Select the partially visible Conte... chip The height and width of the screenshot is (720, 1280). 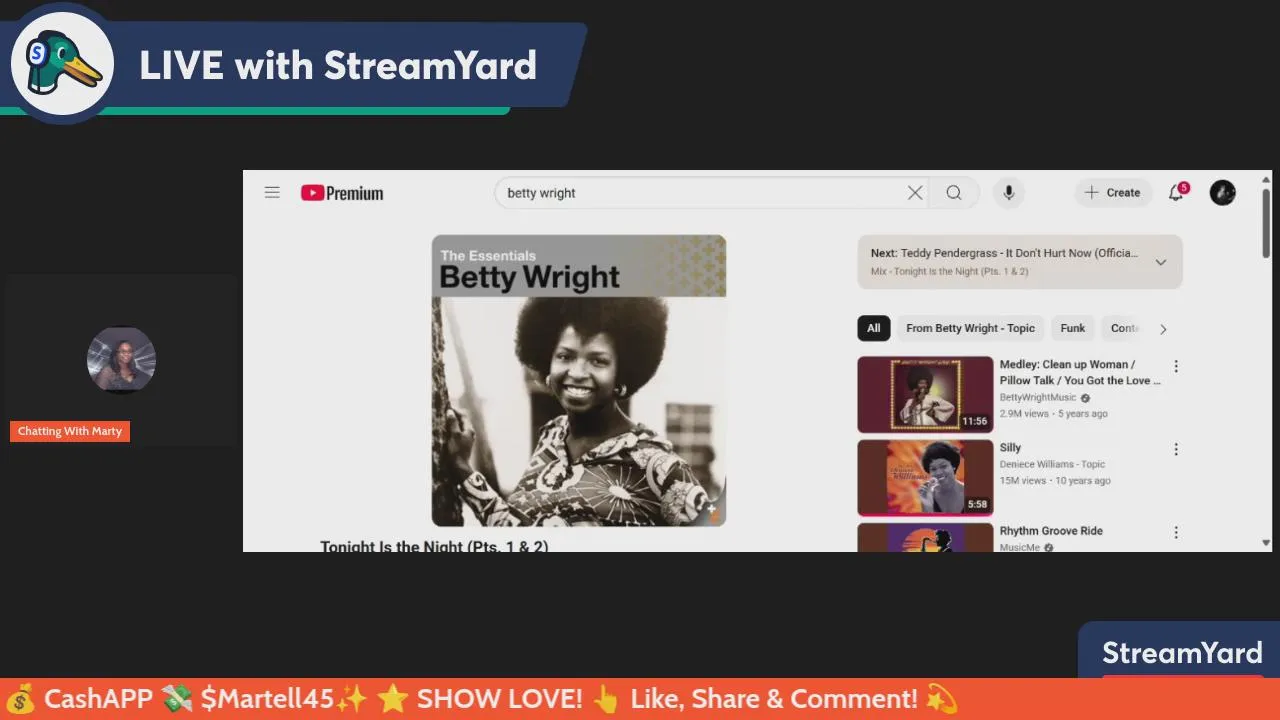point(1124,328)
